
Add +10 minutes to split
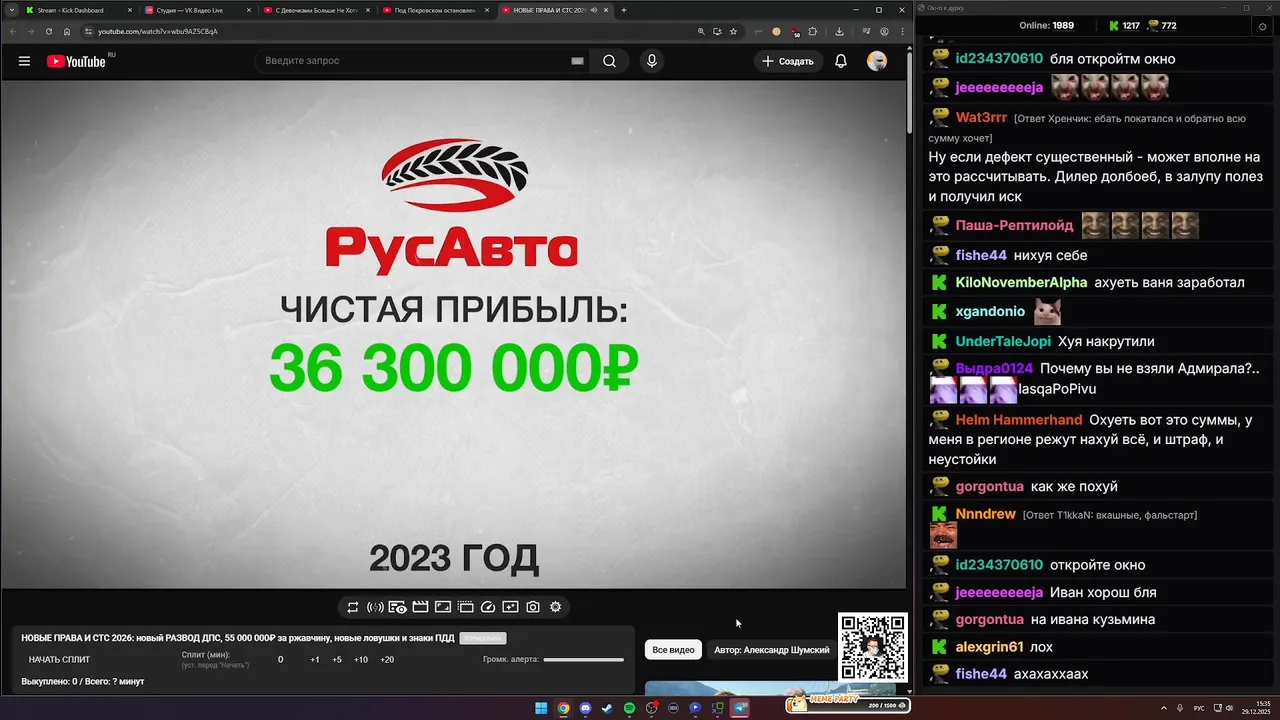tap(361, 660)
